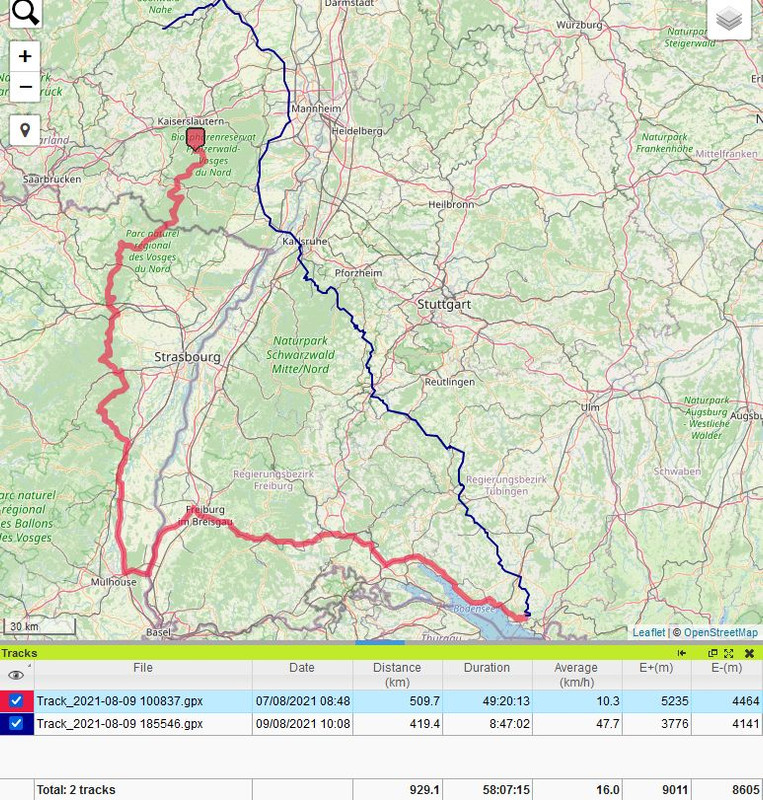Click the Stuttgart city label on map

[x=444, y=305]
